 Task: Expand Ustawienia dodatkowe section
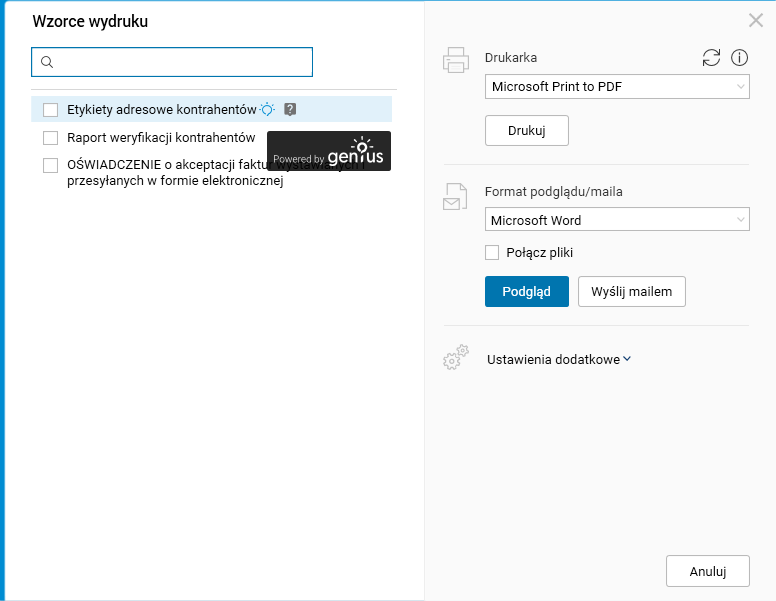click(x=558, y=359)
